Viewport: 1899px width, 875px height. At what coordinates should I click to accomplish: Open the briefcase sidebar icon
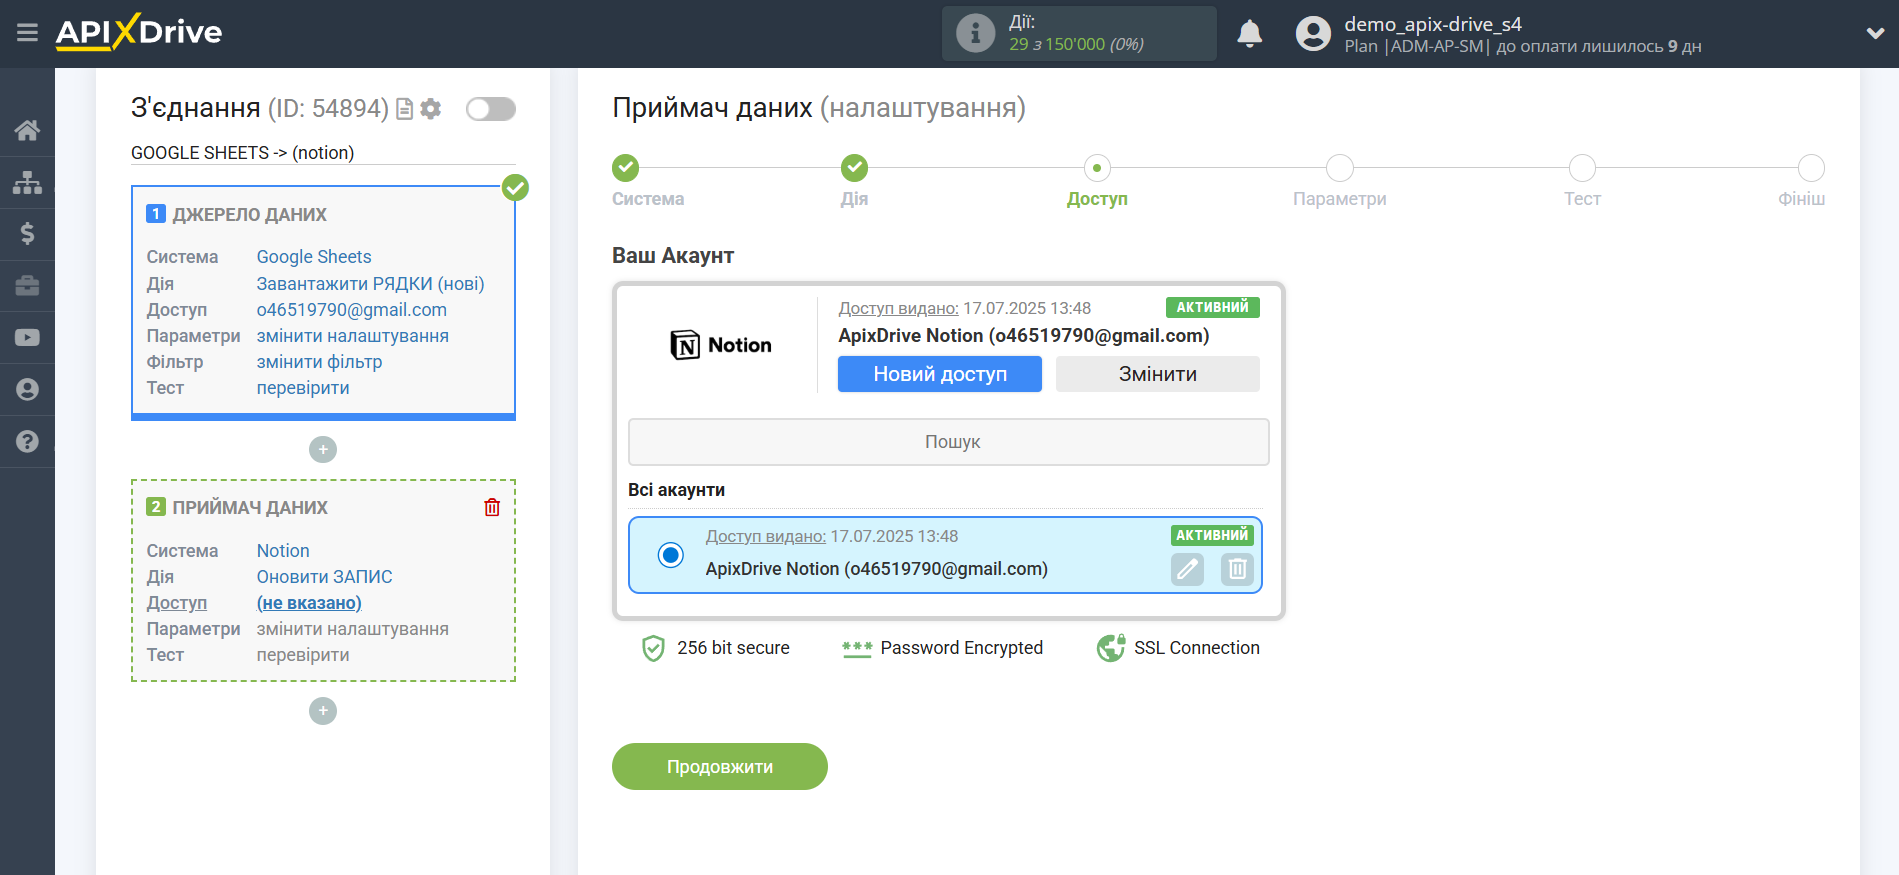point(27,286)
